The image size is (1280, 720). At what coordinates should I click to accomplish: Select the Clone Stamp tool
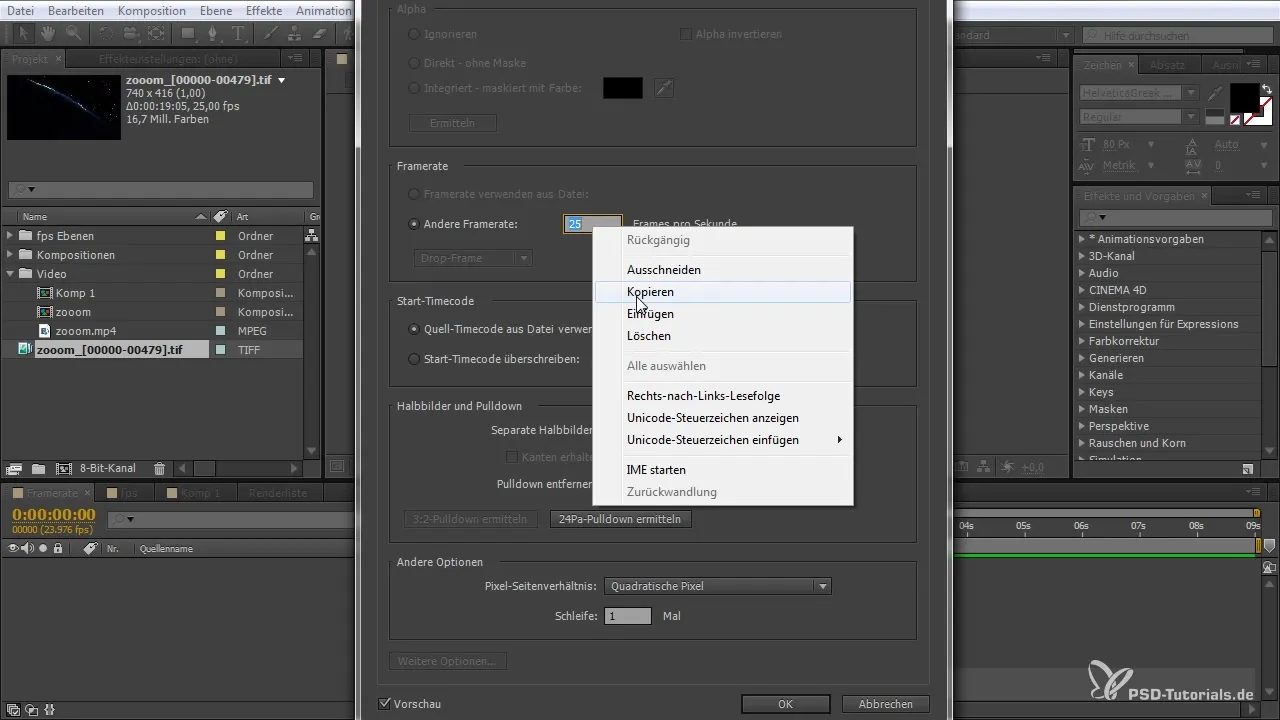(297, 33)
